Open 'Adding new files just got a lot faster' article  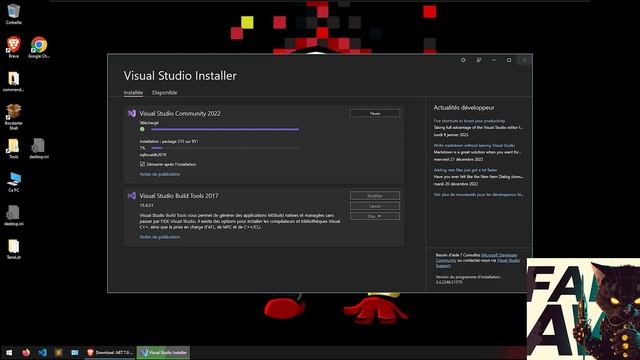pos(465,170)
